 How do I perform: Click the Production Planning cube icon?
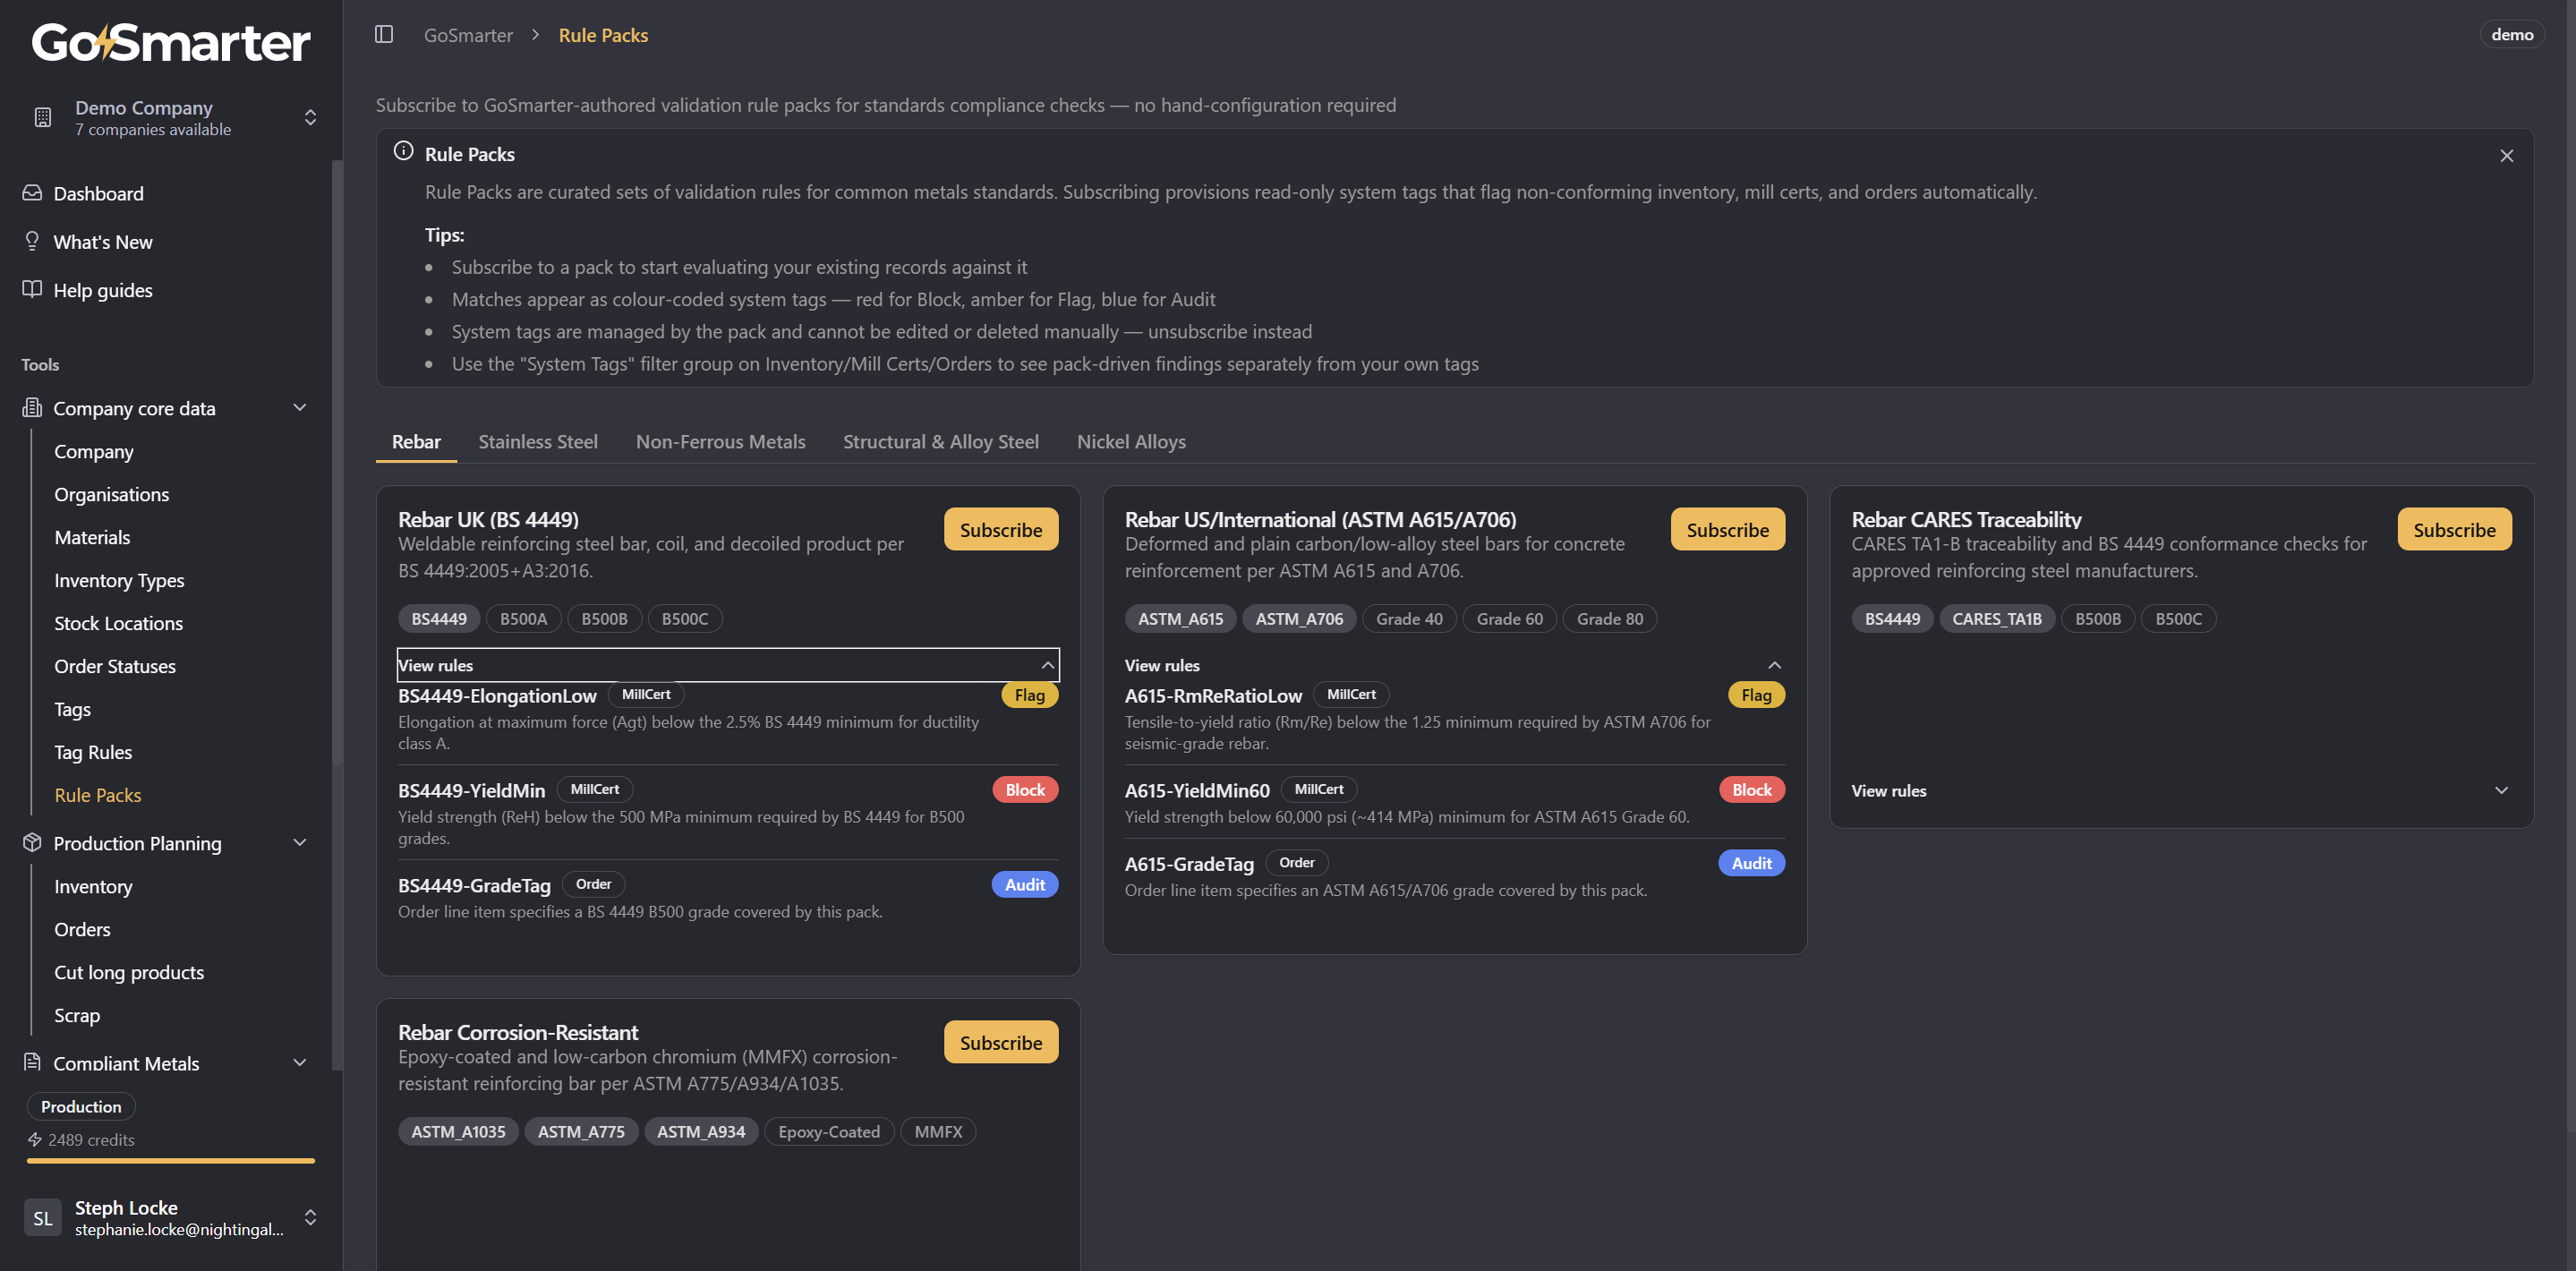point(32,842)
